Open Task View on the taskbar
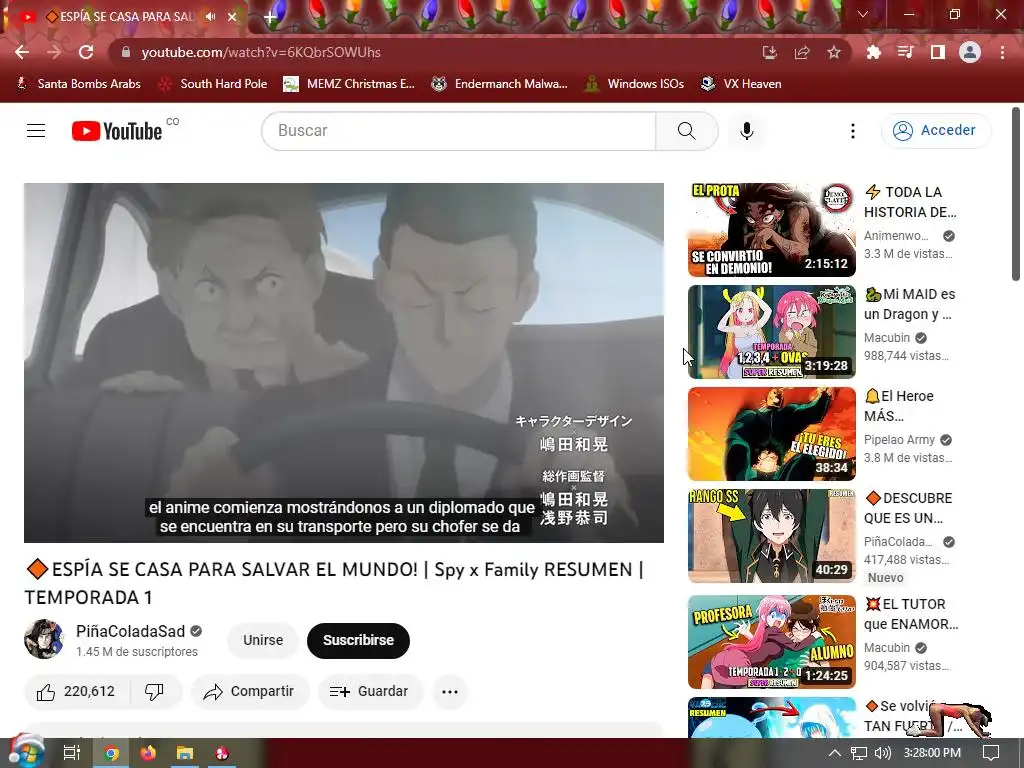 pyautogui.click(x=72, y=753)
